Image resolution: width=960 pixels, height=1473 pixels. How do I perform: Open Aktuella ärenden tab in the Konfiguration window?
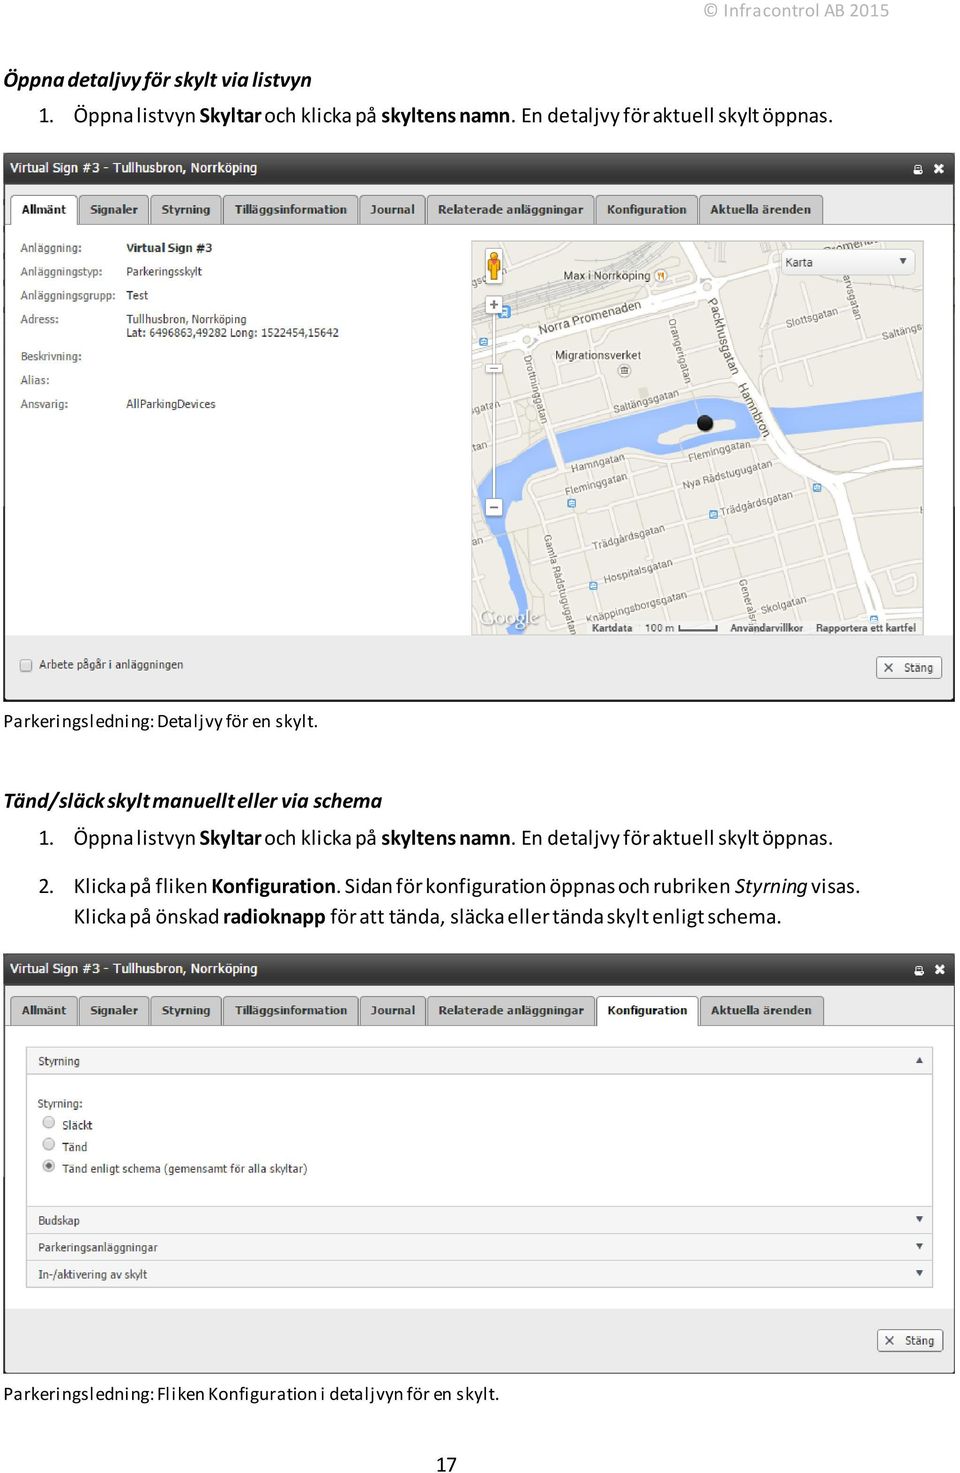[x=761, y=1011]
